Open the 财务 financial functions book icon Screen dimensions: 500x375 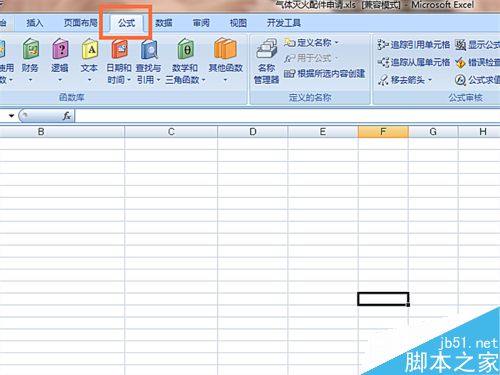pos(30,49)
